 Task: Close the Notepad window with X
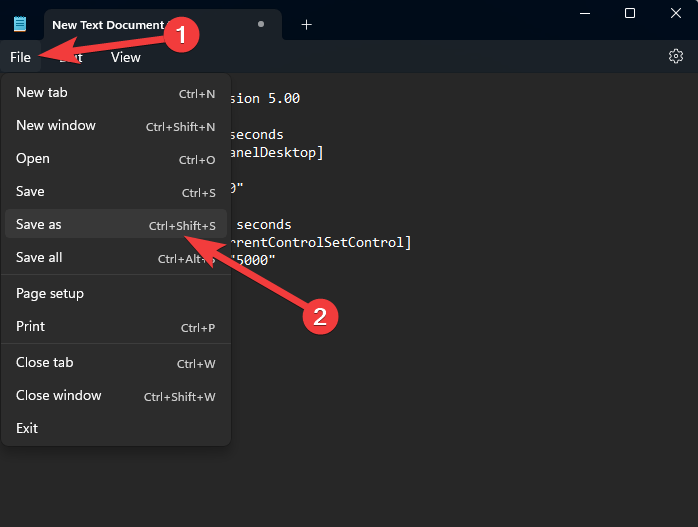[676, 13]
